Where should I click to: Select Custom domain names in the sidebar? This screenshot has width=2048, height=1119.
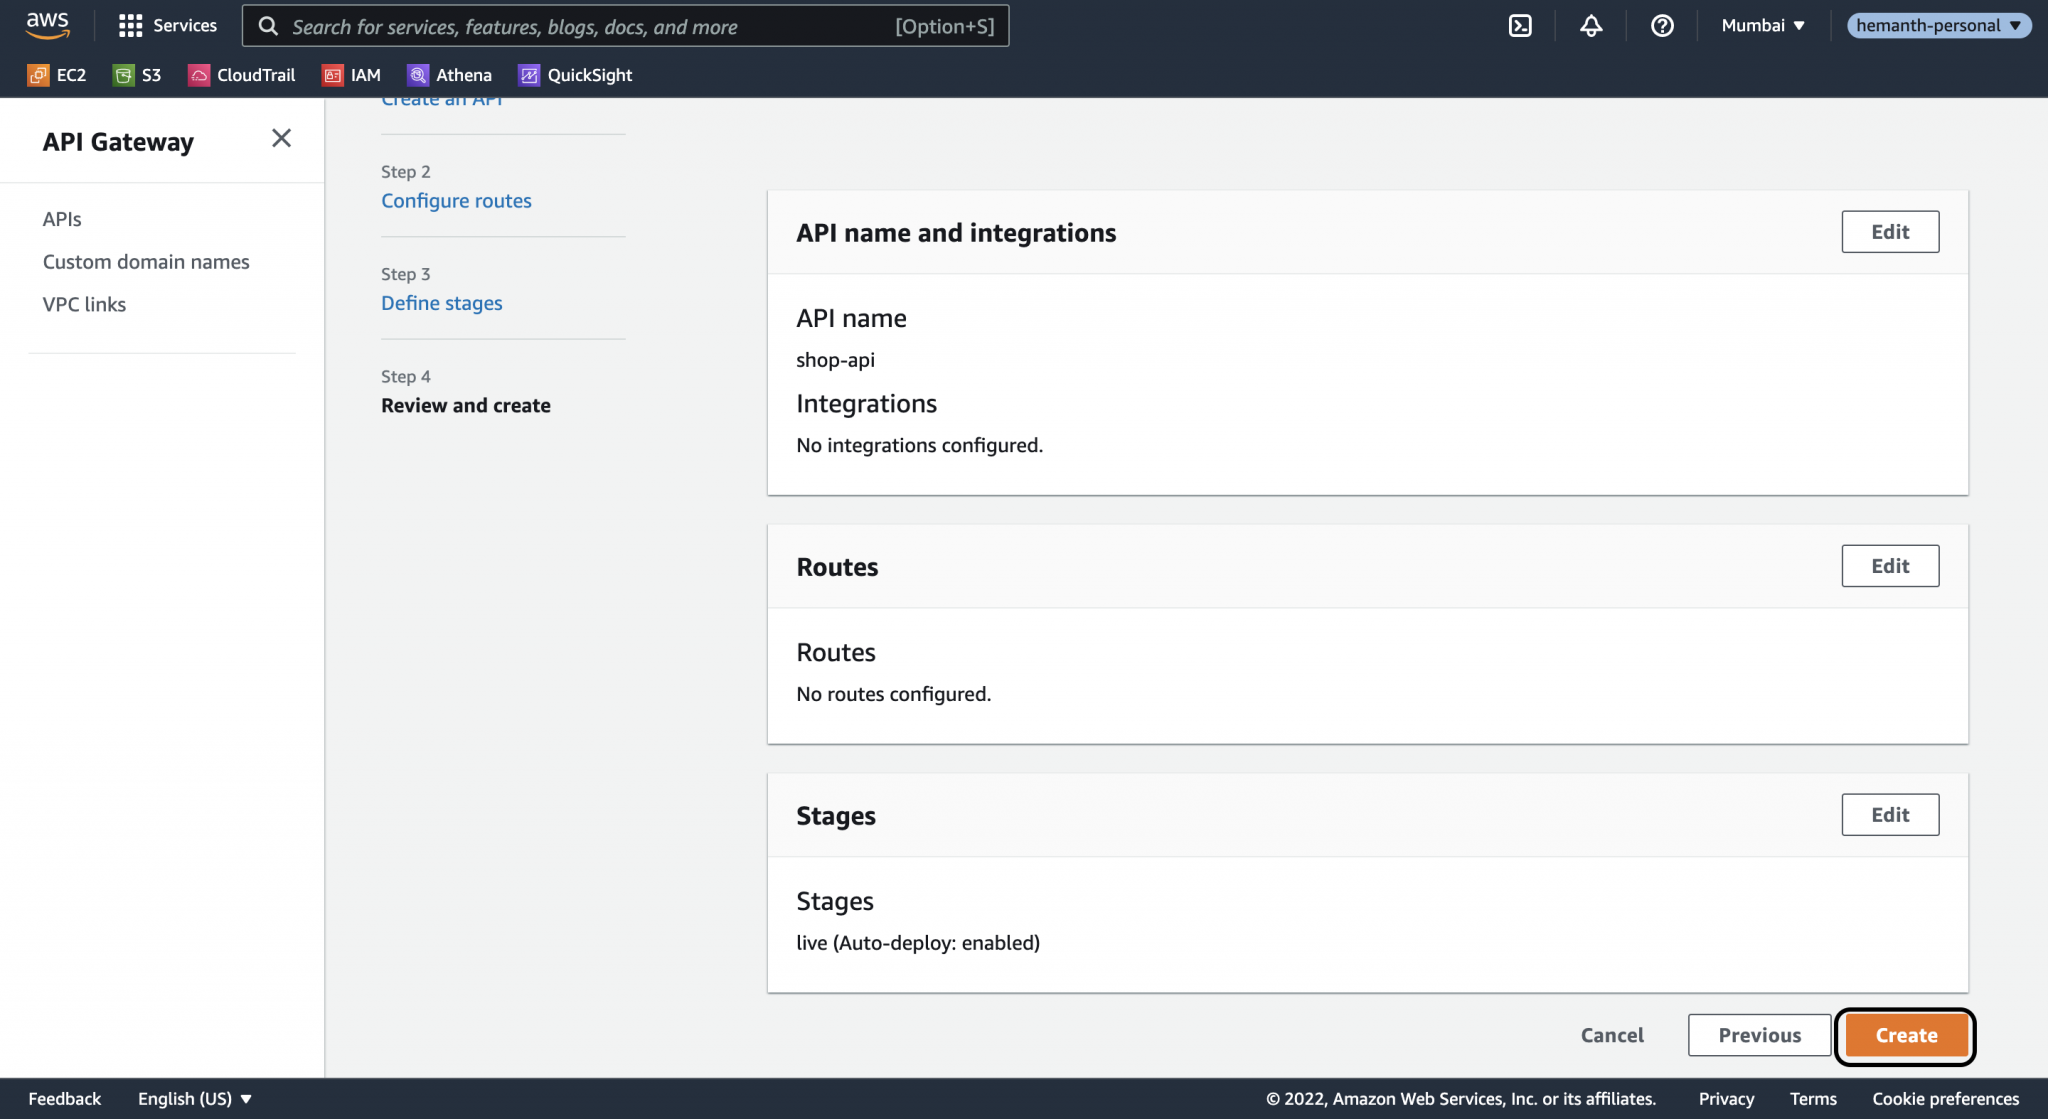(x=146, y=261)
